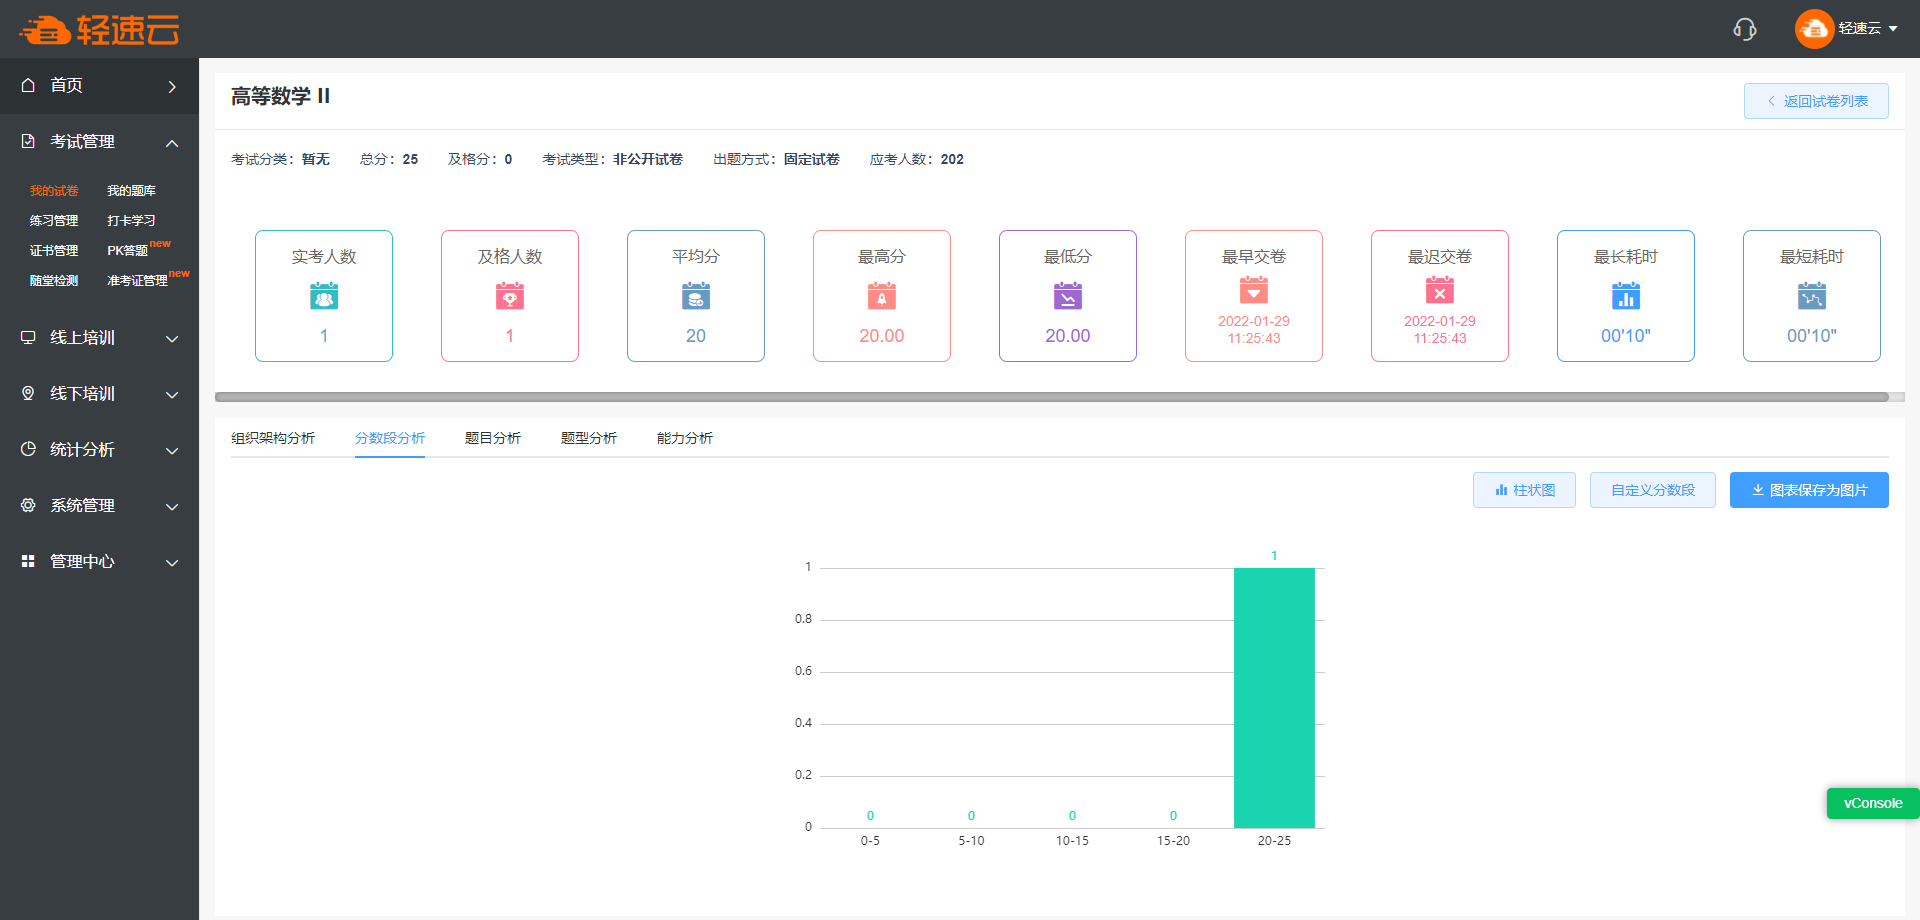Switch to the 组织架构分析 tab
Viewport: 1920px width, 920px height.
tap(273, 438)
